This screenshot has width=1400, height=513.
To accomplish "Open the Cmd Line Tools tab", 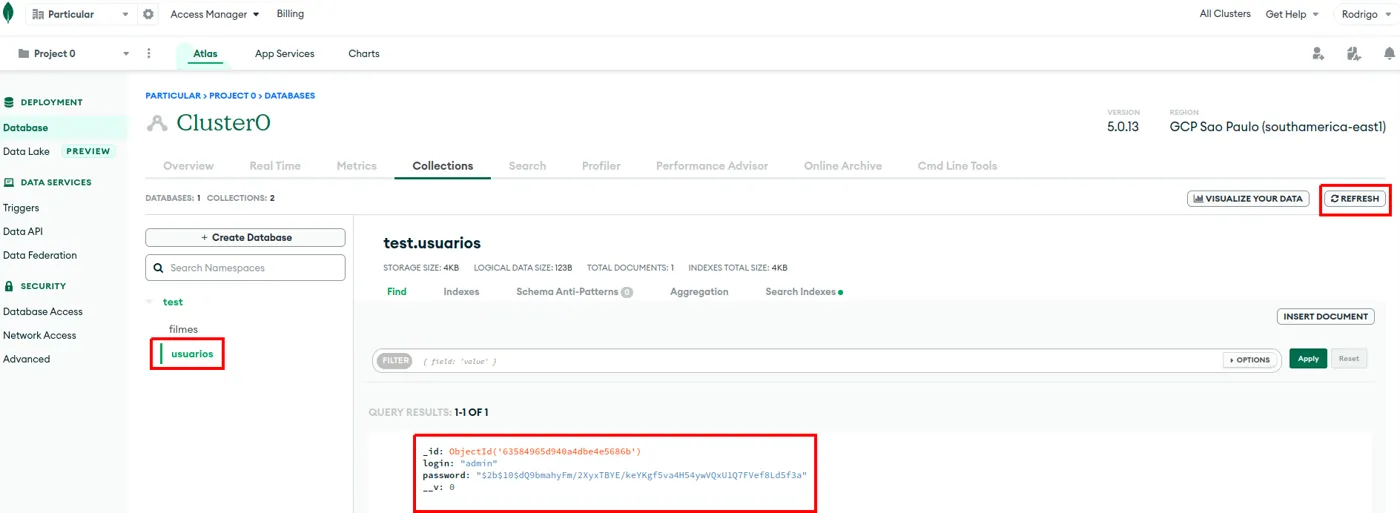I will 957,166.
